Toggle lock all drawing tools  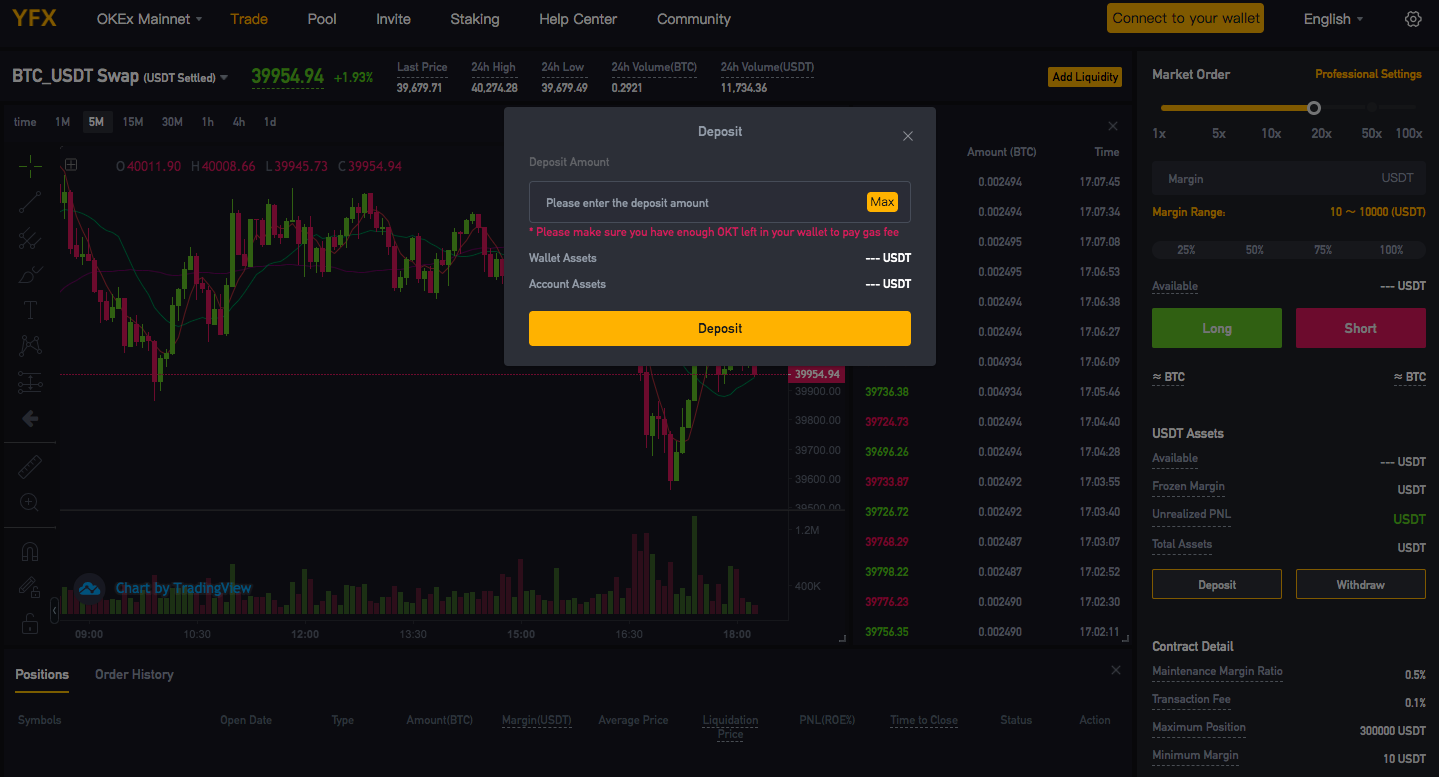point(30,625)
